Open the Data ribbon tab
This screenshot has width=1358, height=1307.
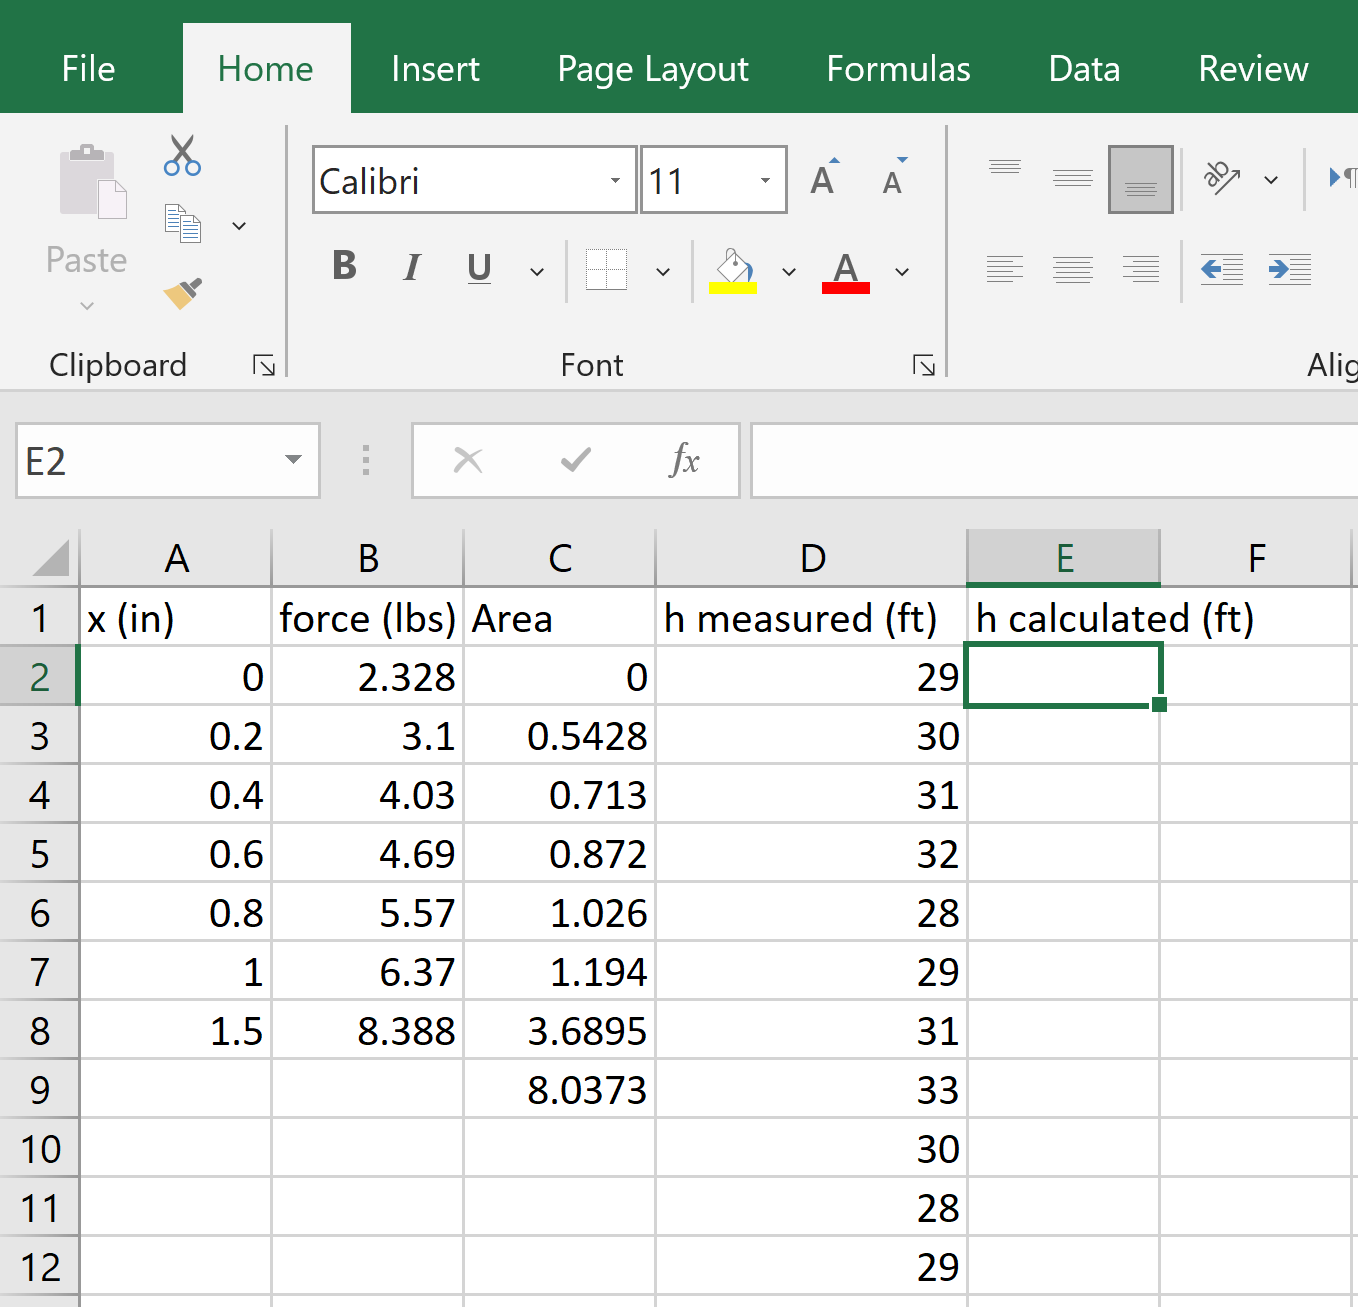(1083, 68)
